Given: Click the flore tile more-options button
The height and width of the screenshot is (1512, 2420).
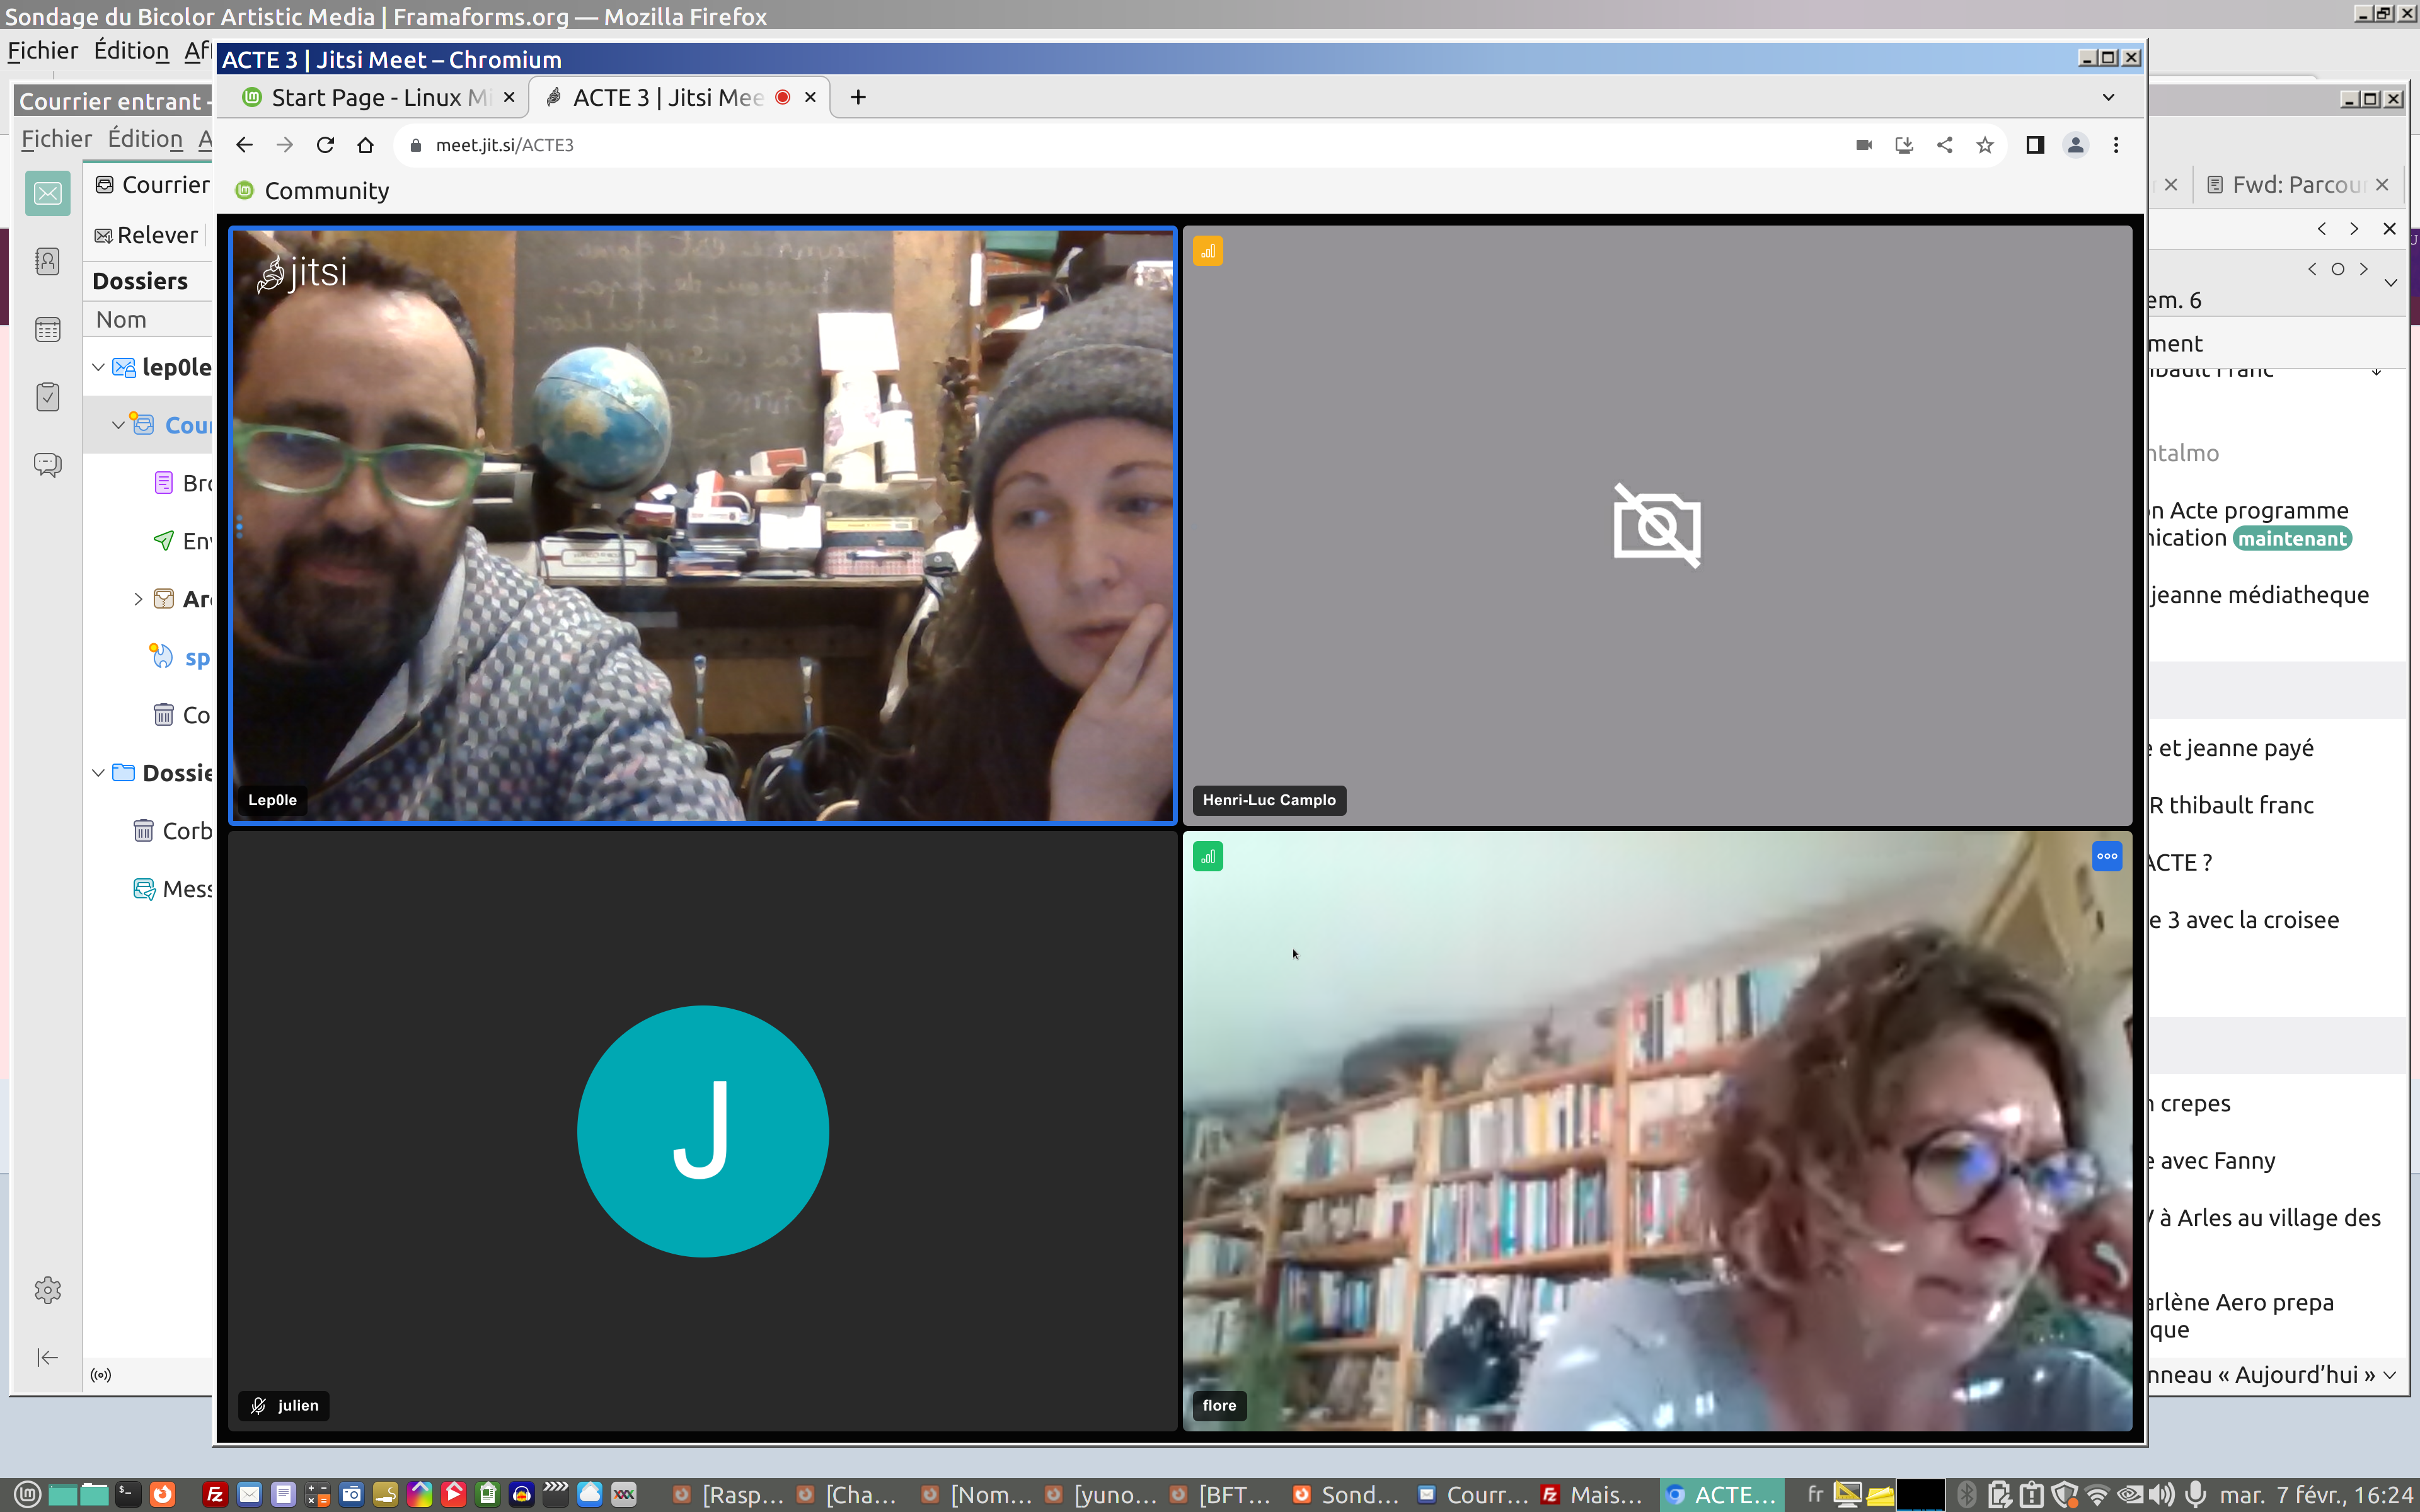Looking at the screenshot, I should [x=2106, y=856].
